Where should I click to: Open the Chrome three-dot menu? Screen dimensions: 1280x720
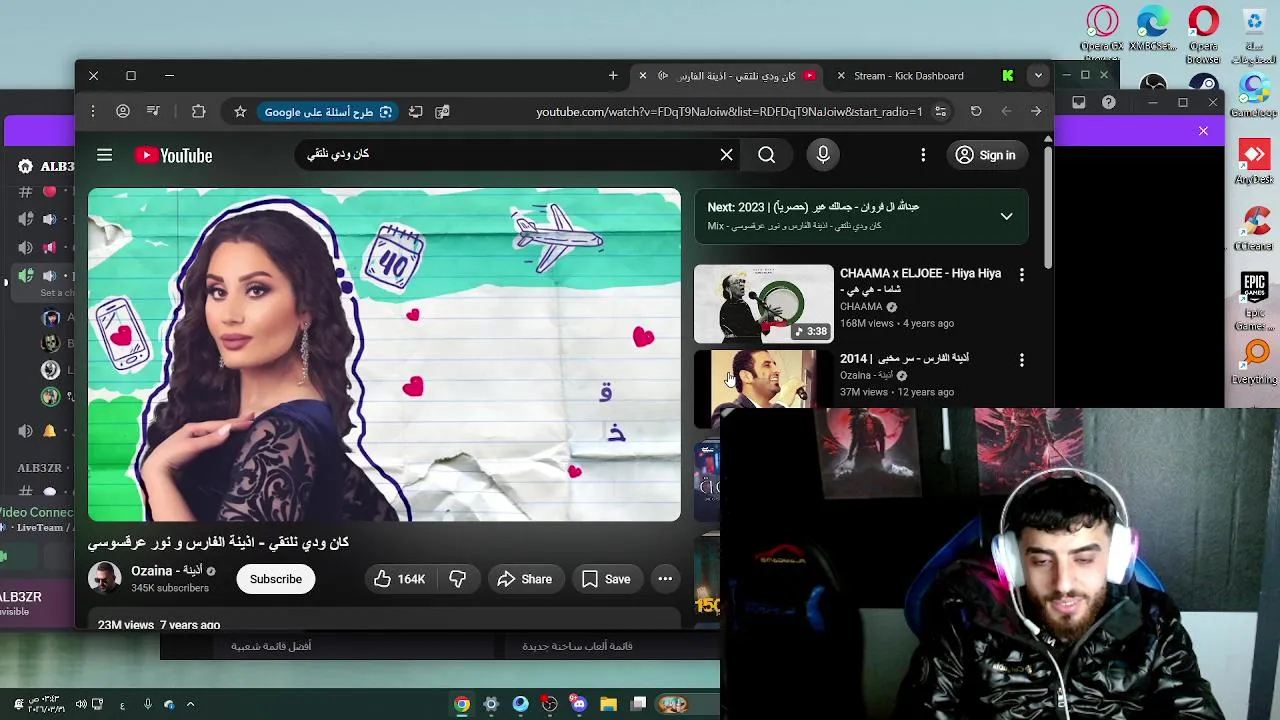93,112
